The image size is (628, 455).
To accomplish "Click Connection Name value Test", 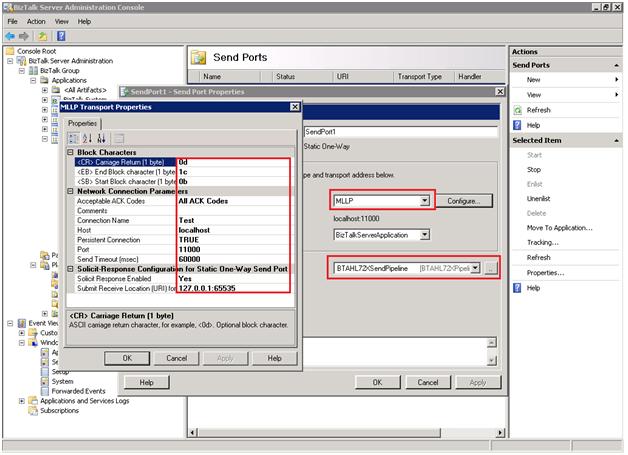I will pos(186,220).
